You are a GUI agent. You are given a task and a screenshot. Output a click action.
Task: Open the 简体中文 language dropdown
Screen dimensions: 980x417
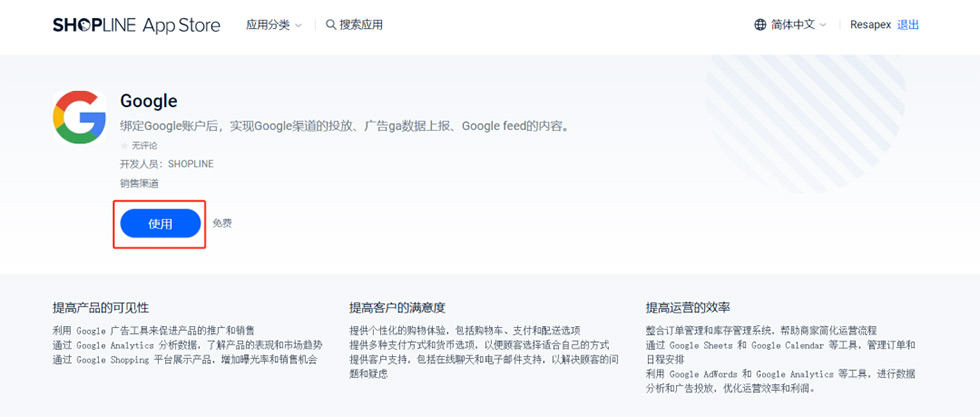[792, 25]
